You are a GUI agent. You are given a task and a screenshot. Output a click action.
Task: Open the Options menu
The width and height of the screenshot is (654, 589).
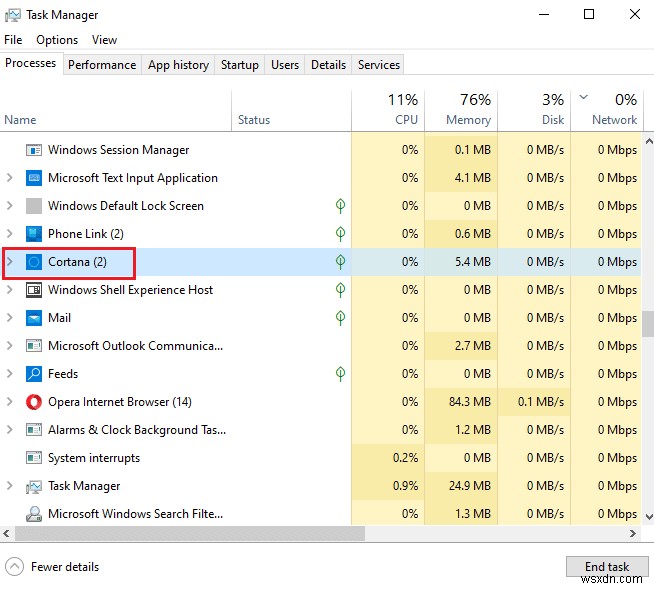(57, 40)
